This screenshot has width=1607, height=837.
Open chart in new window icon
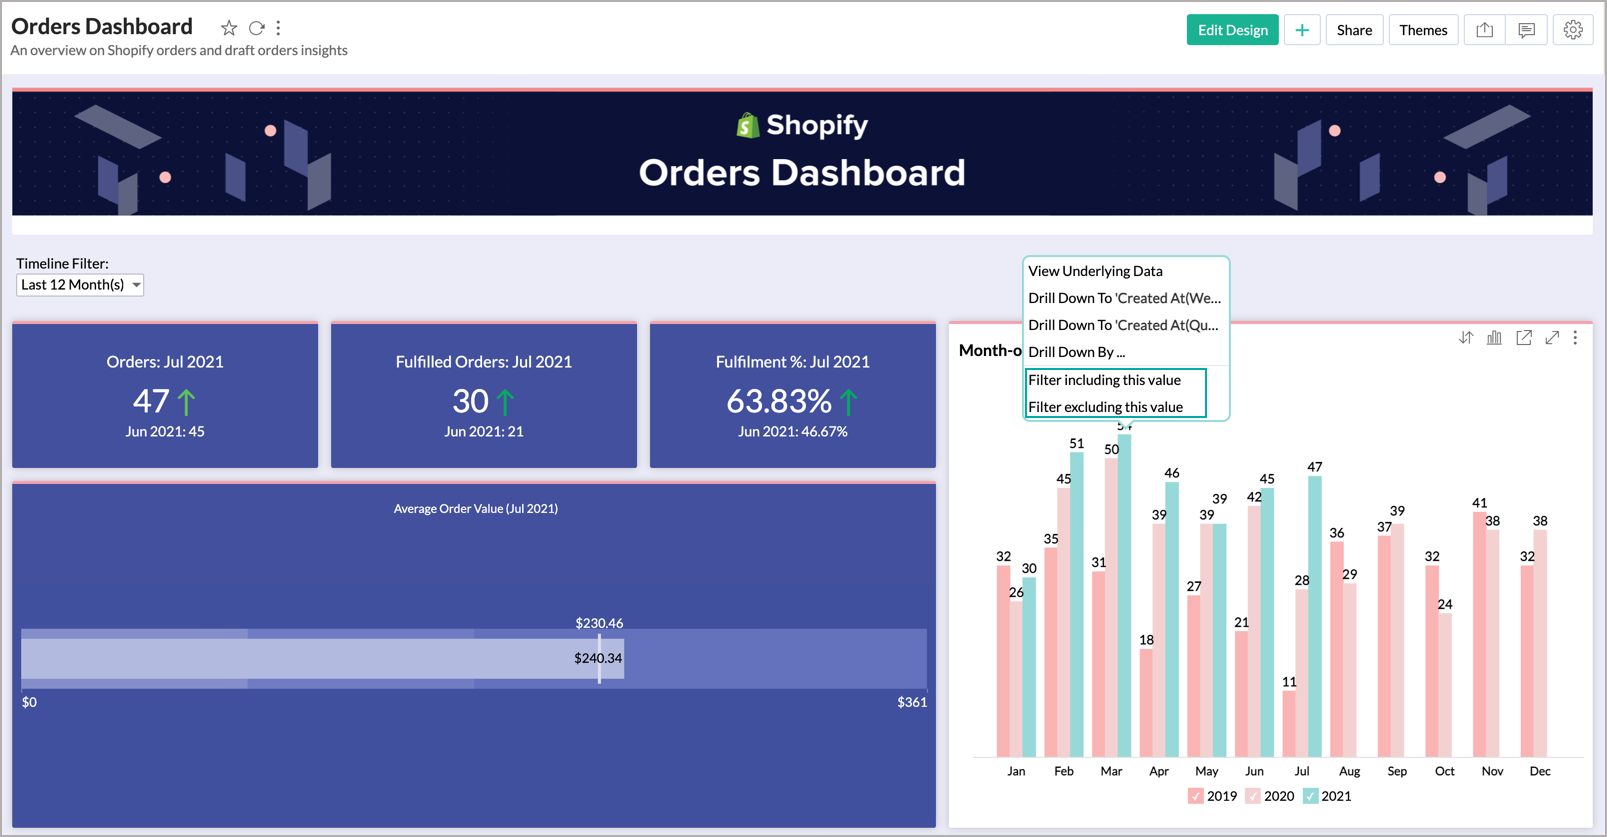1523,338
